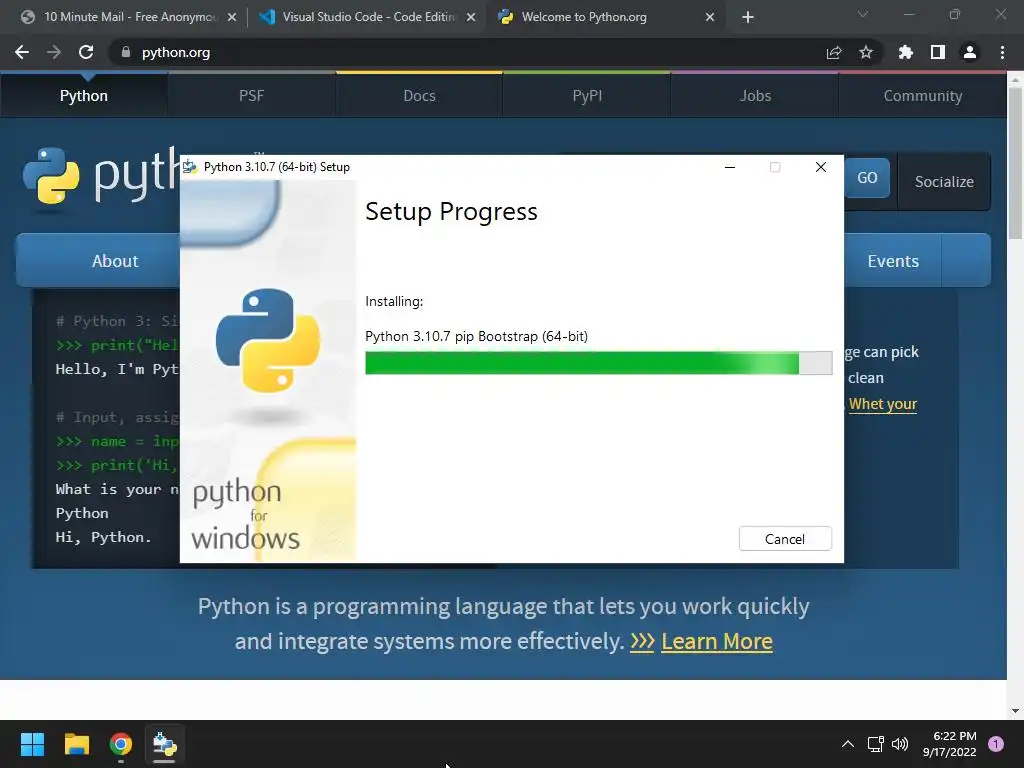Open the tab search chevron in Chrome
Image resolution: width=1024 pixels, height=768 pixels.
(863, 14)
